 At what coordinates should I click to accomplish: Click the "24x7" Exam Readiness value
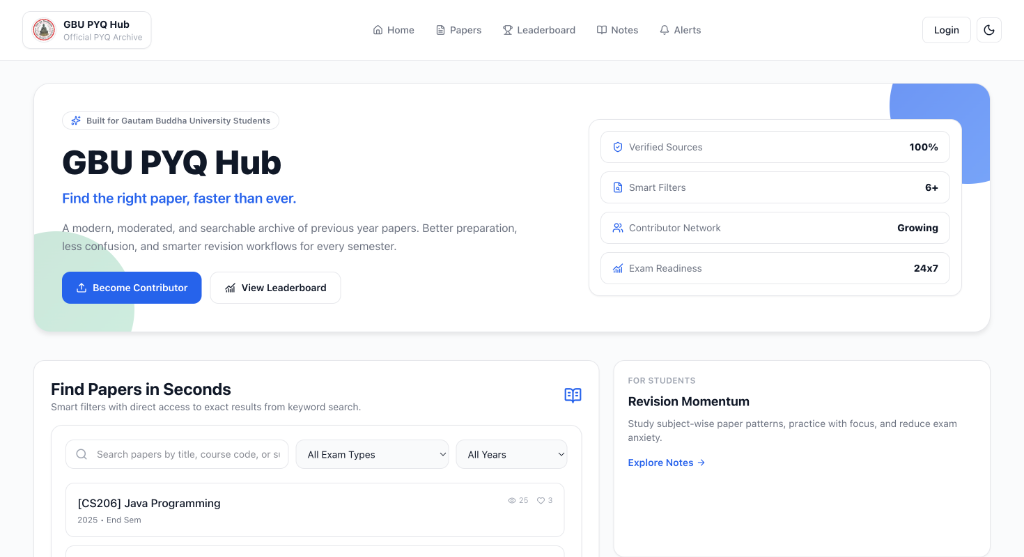[x=926, y=269]
